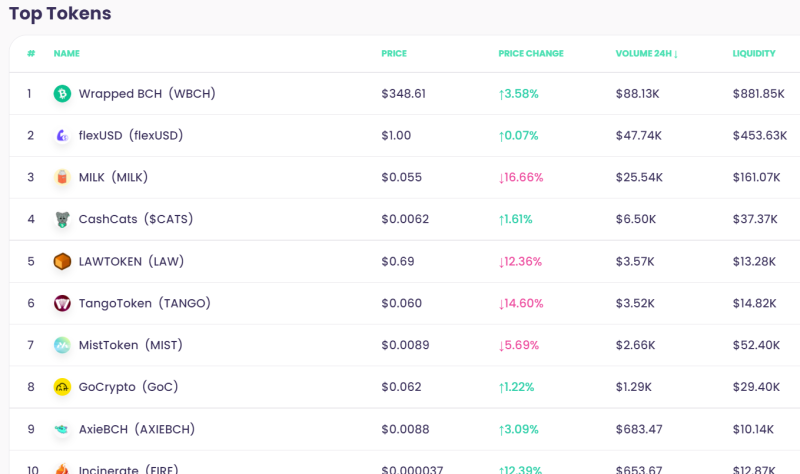Click the CashCats cat icon
Screen dimensions: 800x474
pyautogui.click(x=62, y=219)
